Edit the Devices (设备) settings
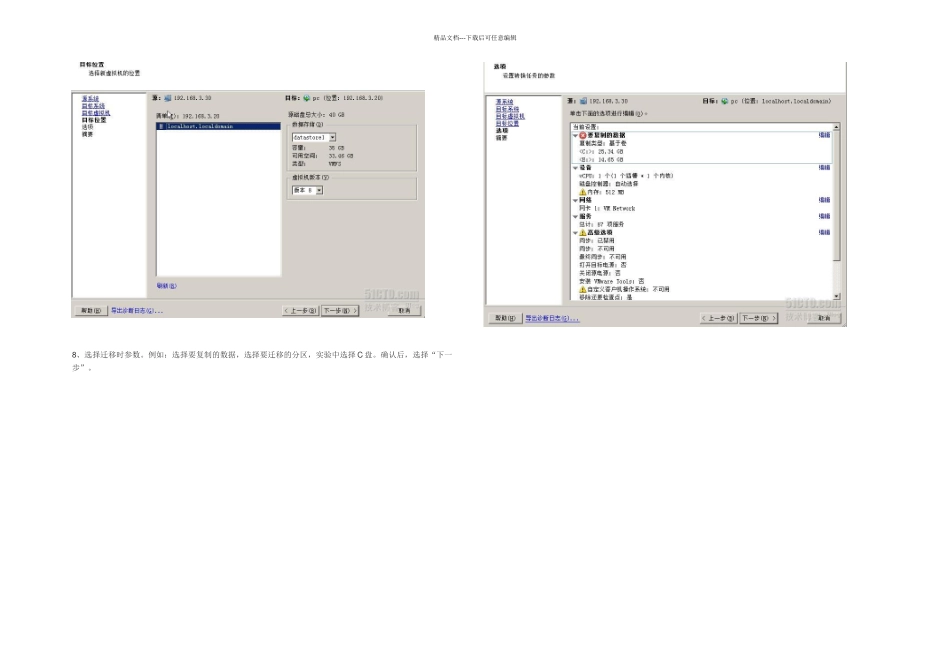Screen dimensions: 950x672 (825, 168)
